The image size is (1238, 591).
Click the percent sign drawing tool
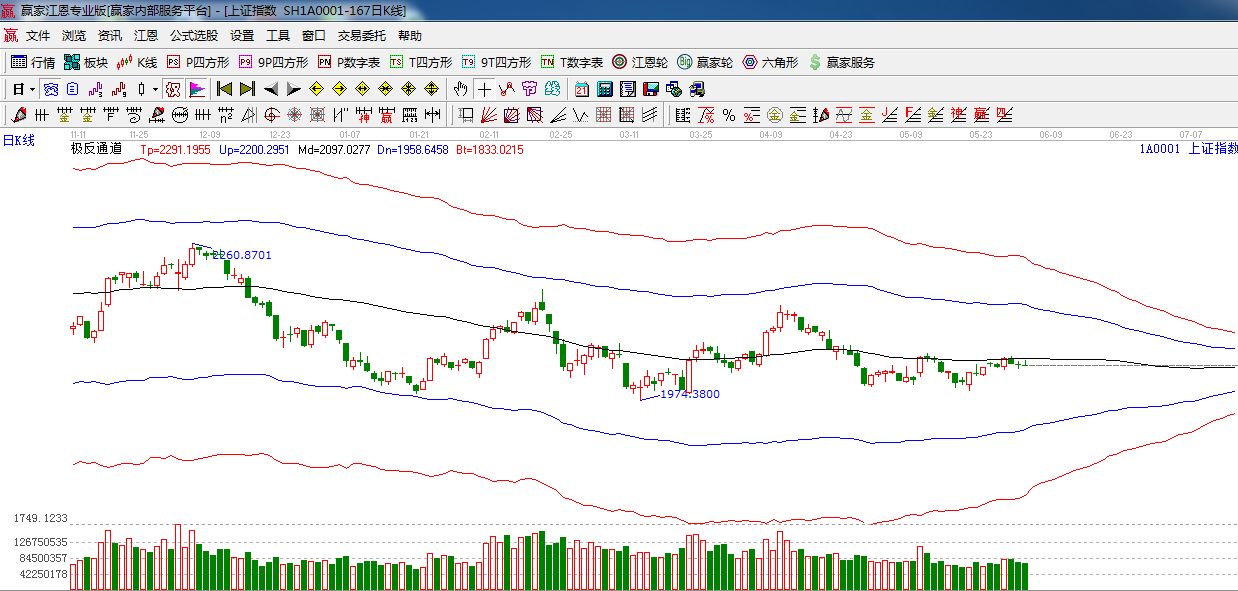tap(728, 115)
